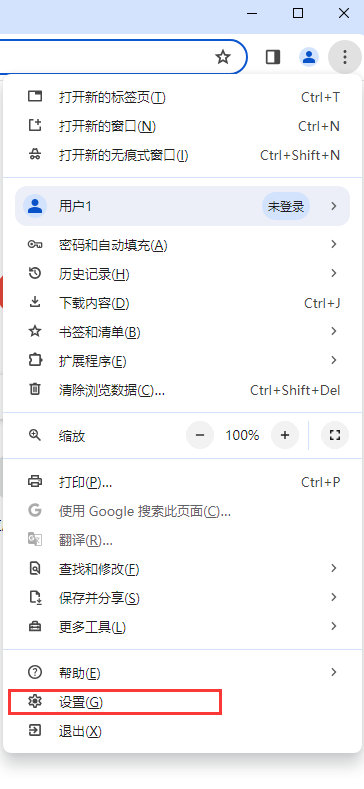Open the 用户1 profile row

[x=182, y=206]
